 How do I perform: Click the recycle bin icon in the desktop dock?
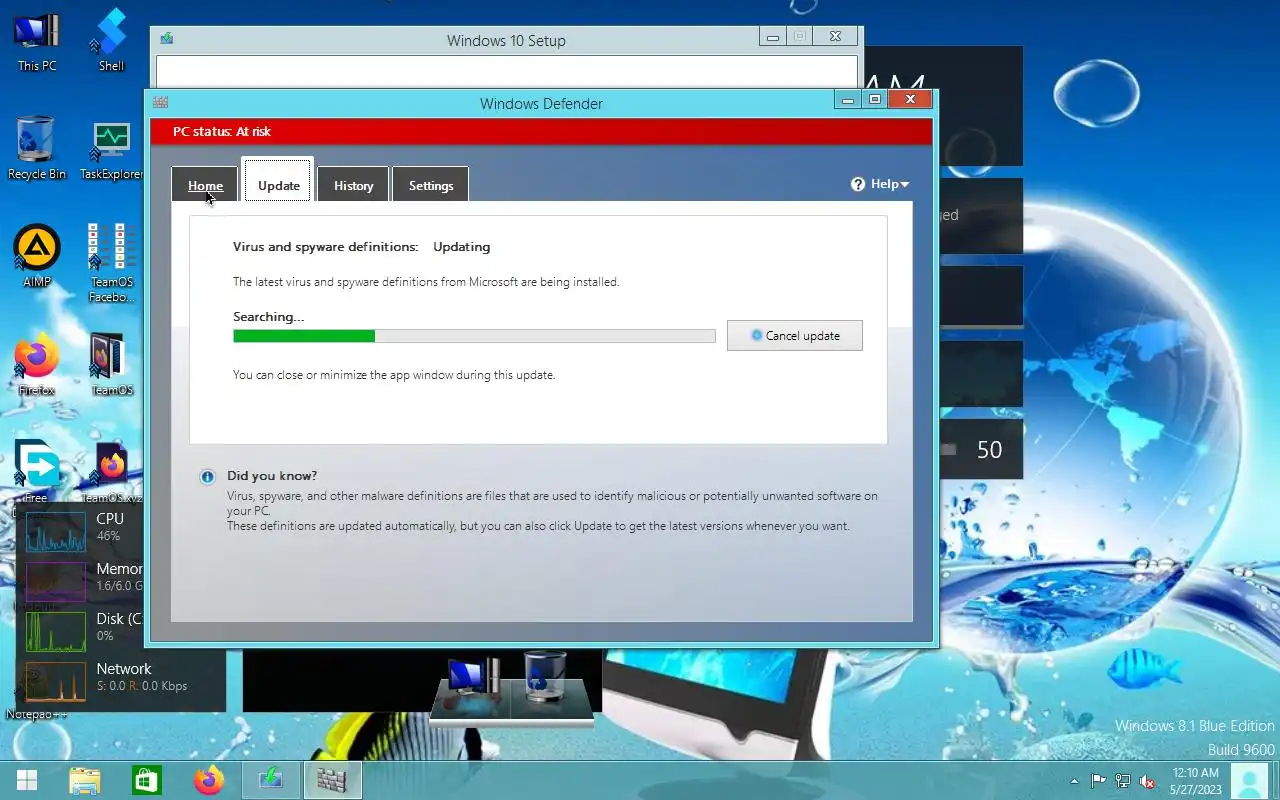545,675
